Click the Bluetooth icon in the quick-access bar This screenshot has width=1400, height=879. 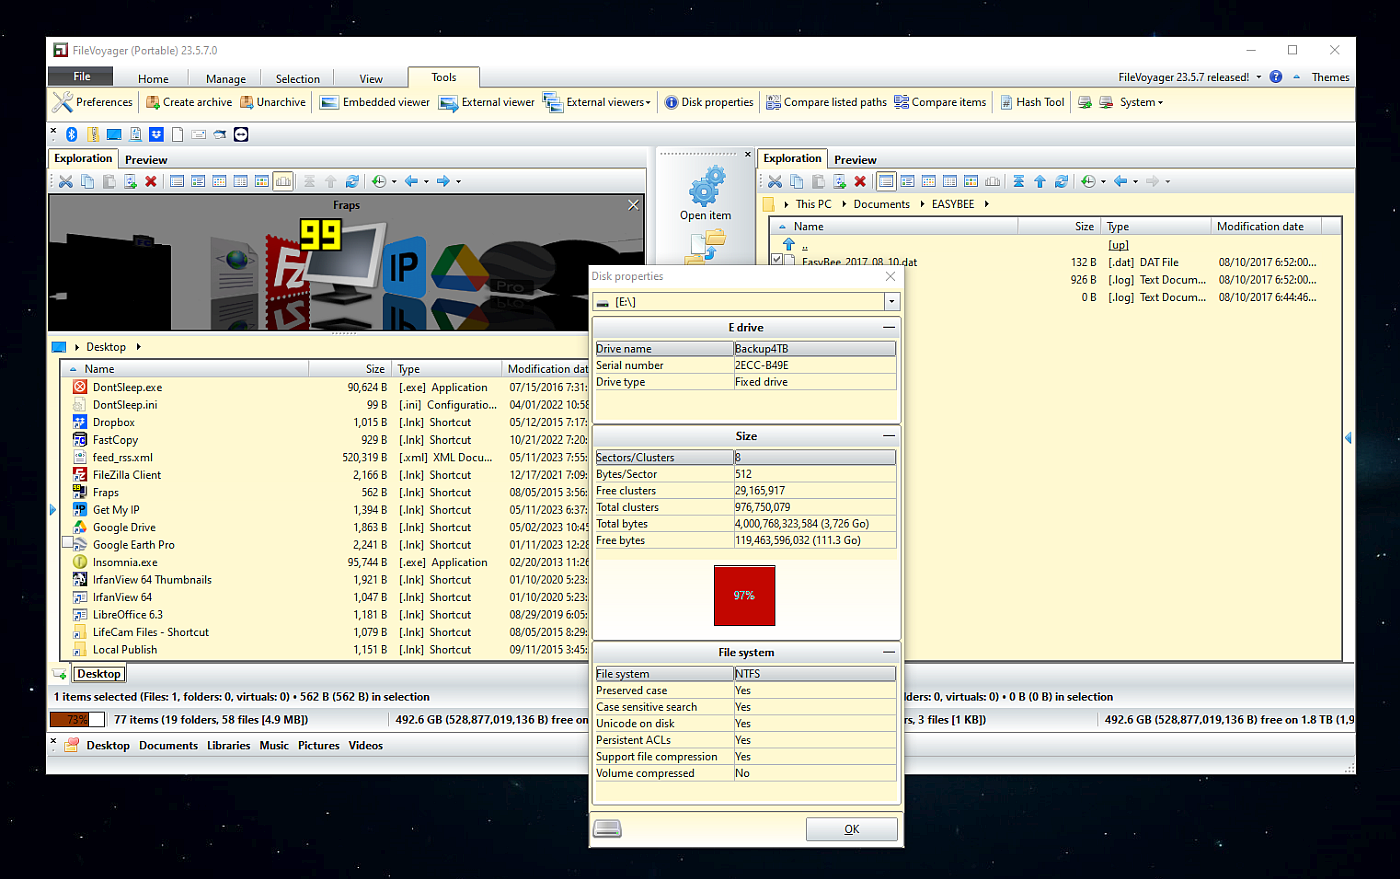(x=72, y=134)
